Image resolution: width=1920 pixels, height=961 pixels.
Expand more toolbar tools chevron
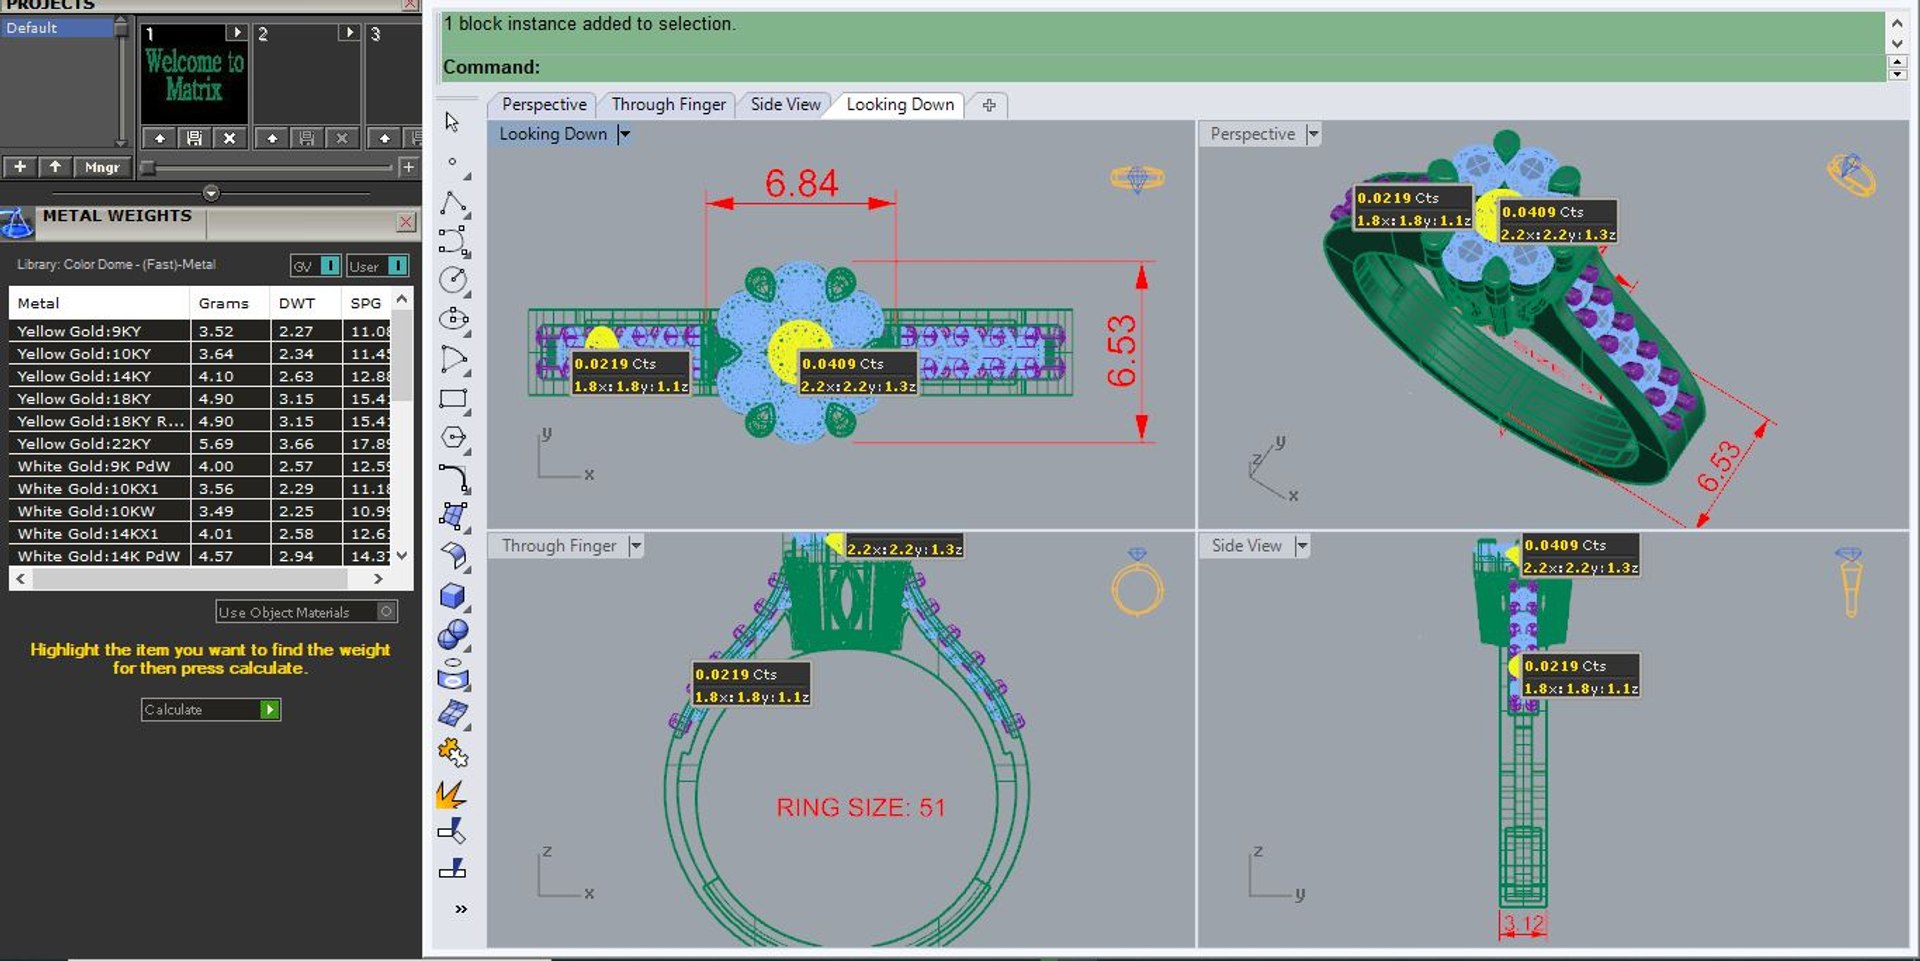click(x=461, y=909)
